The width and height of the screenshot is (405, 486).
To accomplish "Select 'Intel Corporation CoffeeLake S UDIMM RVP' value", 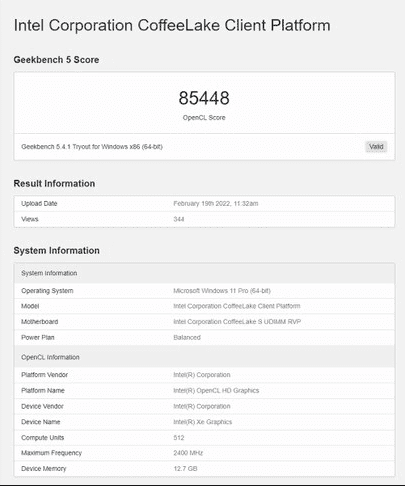I will (237, 322).
